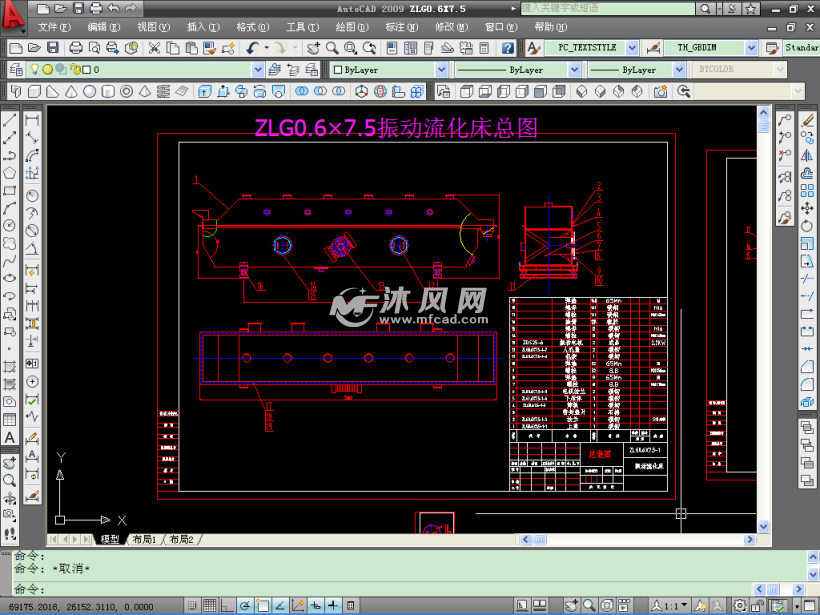This screenshot has width=820, height=615.
Task: Click the Undo arrow icon
Action: [253, 48]
